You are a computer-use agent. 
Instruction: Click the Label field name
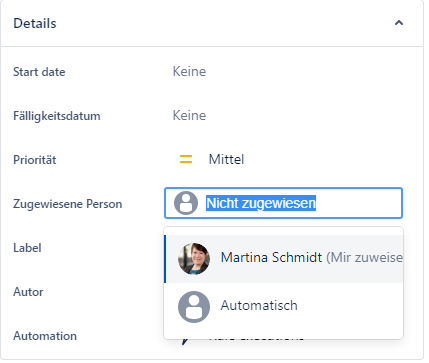coord(27,248)
